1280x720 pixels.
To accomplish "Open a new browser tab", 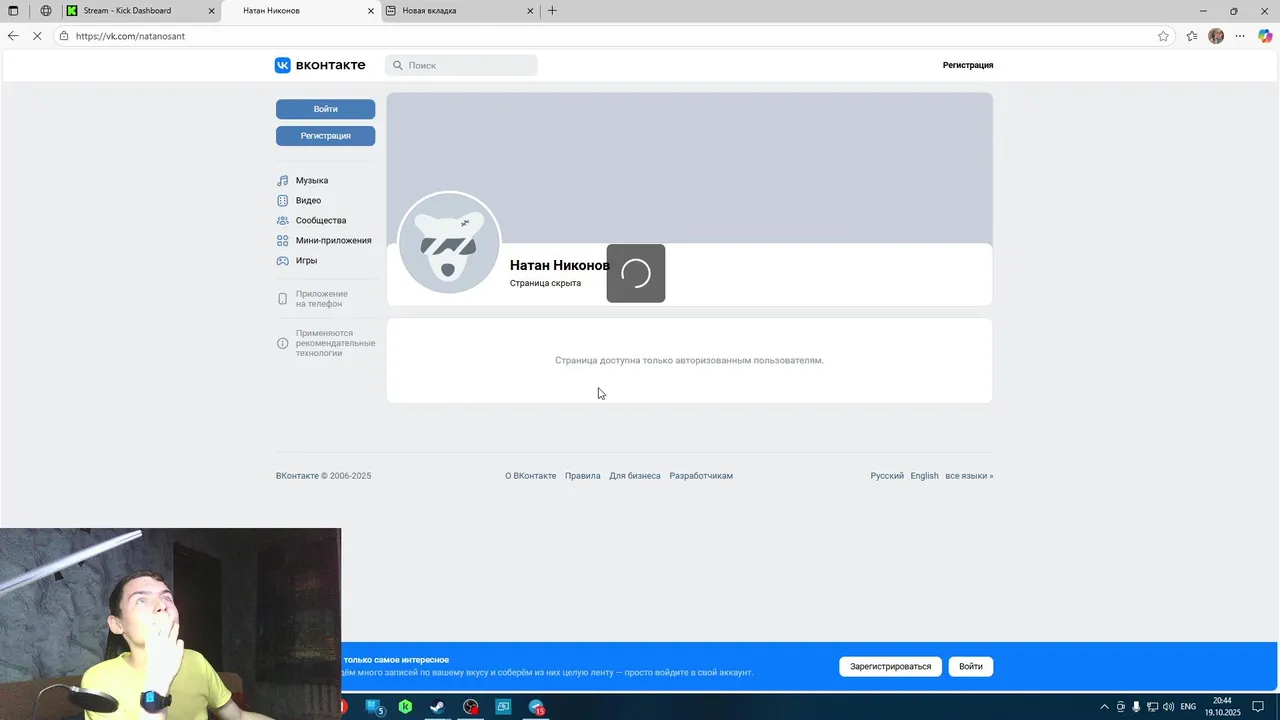I will coord(552,11).
